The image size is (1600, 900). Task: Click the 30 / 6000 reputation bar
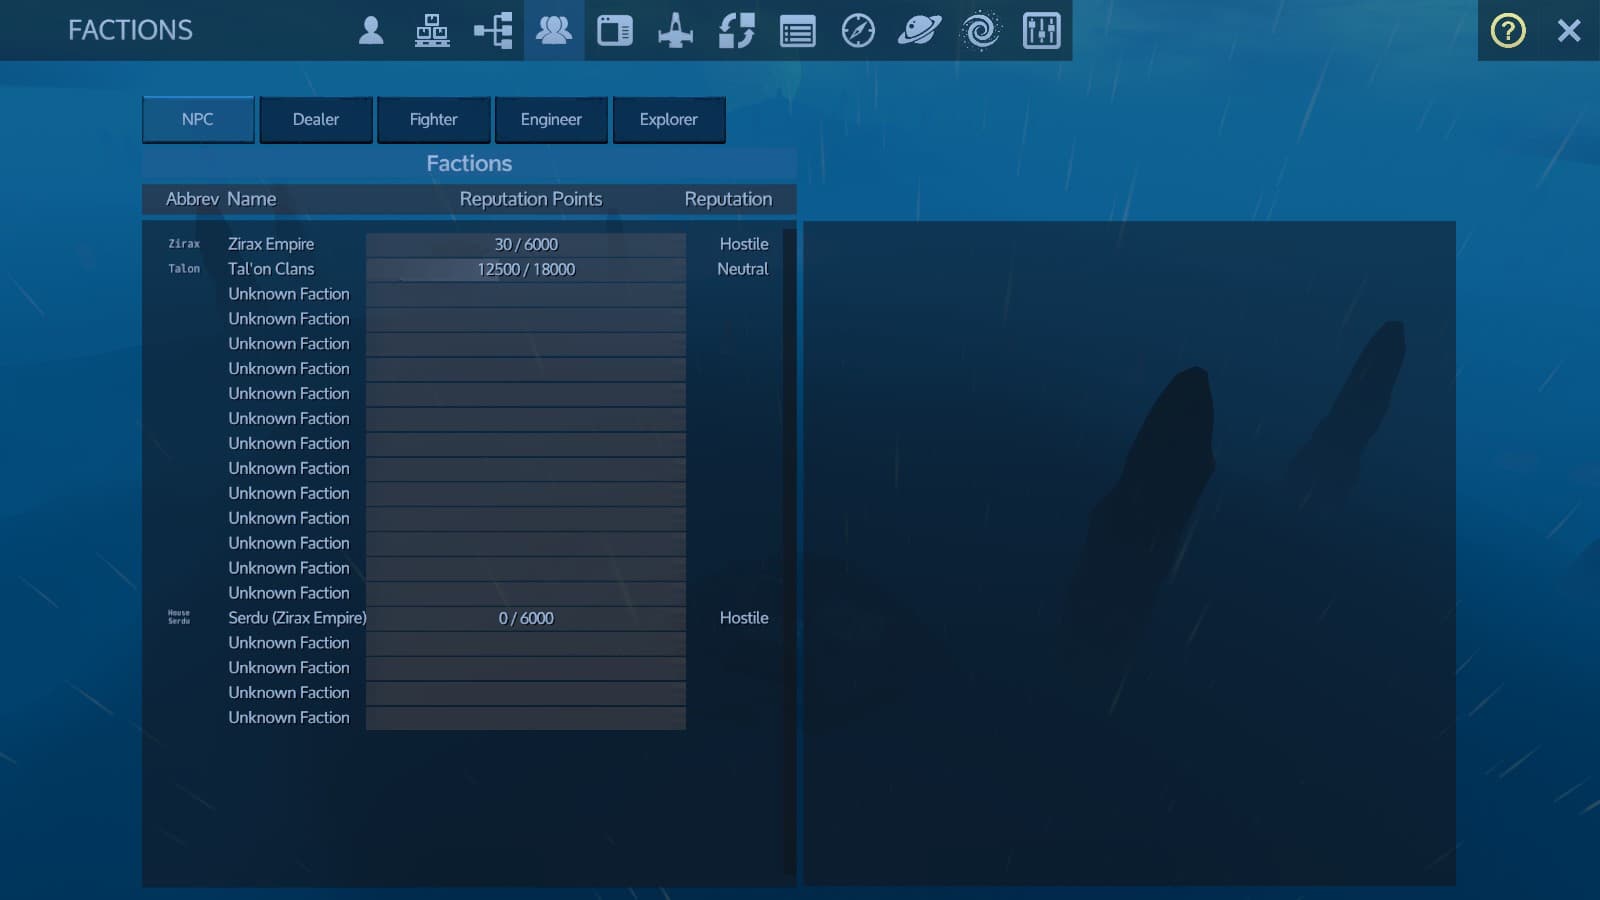526,244
